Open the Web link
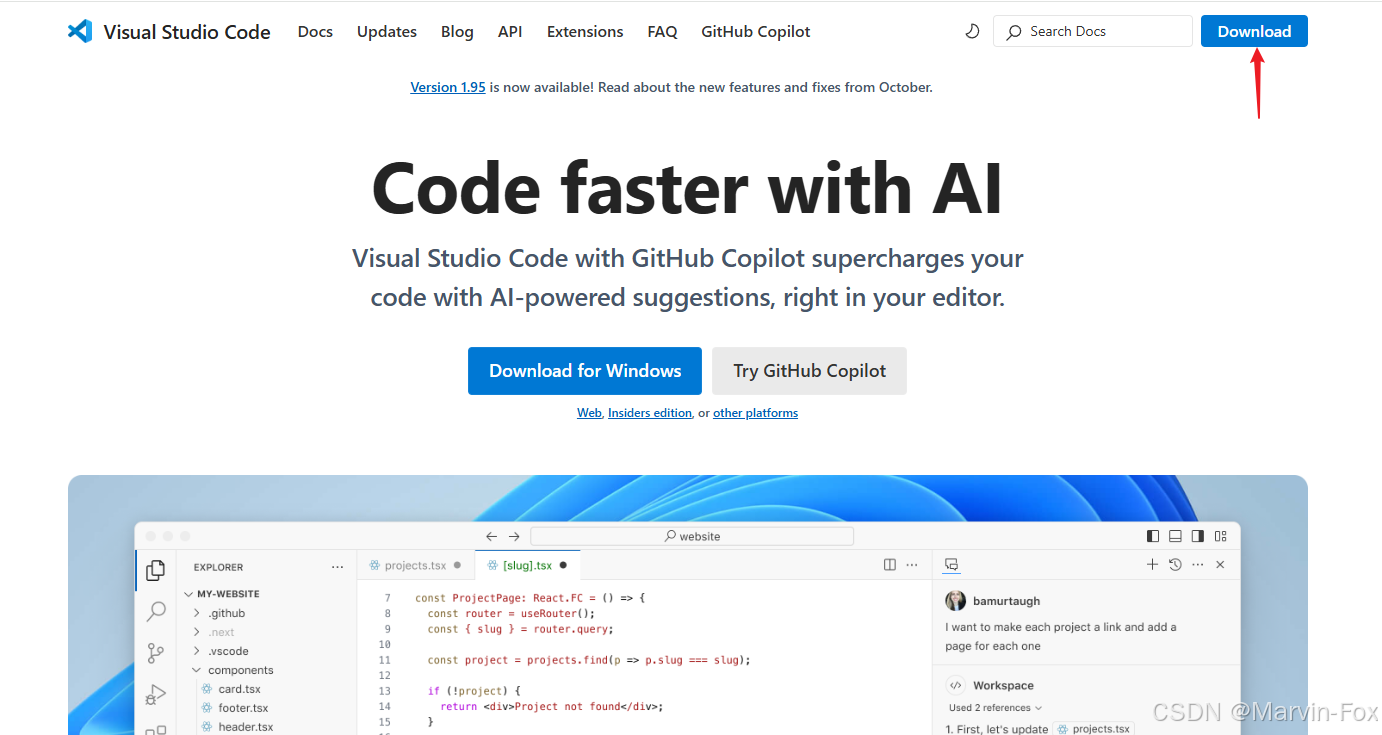This screenshot has height=735, width=1382. (x=589, y=413)
